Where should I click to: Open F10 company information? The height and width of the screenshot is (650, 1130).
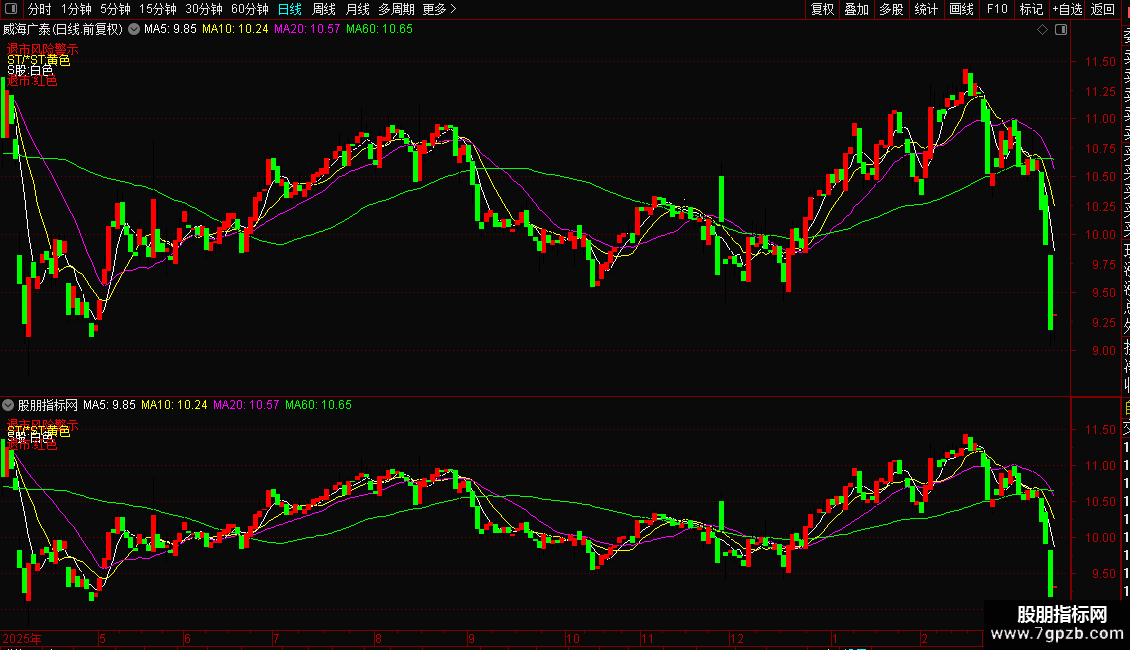coord(997,9)
